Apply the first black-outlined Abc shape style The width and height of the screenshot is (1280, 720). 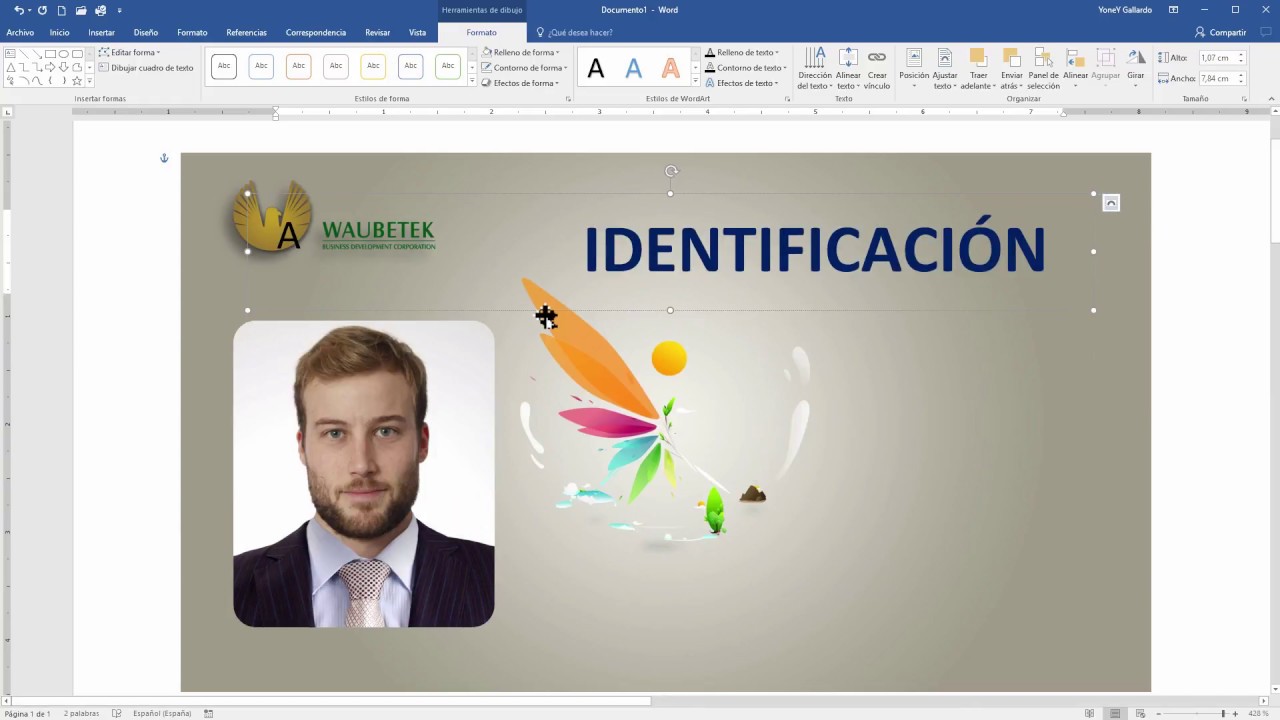click(224, 66)
